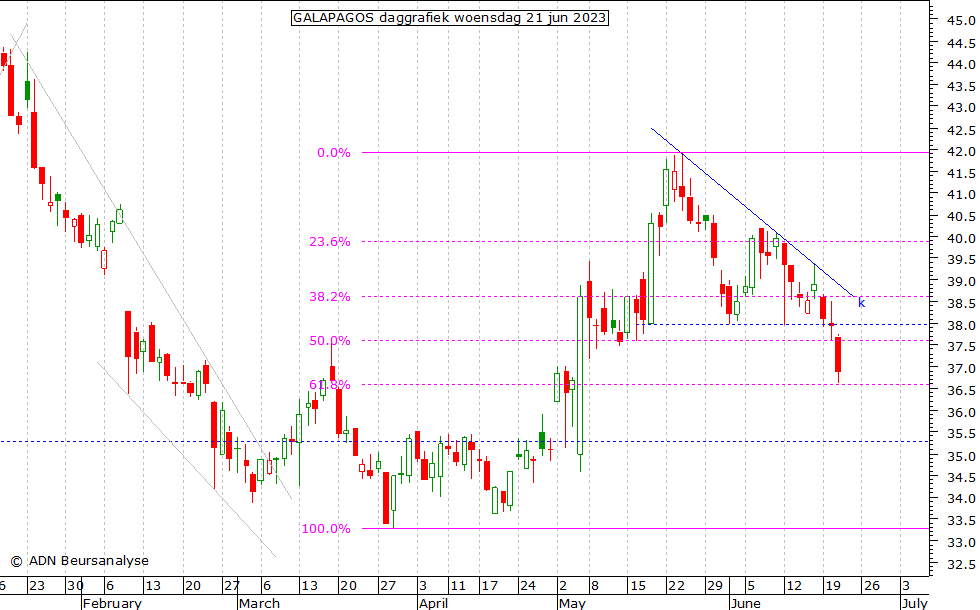Select the '38.2%' Fibonacci level label

point(330,296)
